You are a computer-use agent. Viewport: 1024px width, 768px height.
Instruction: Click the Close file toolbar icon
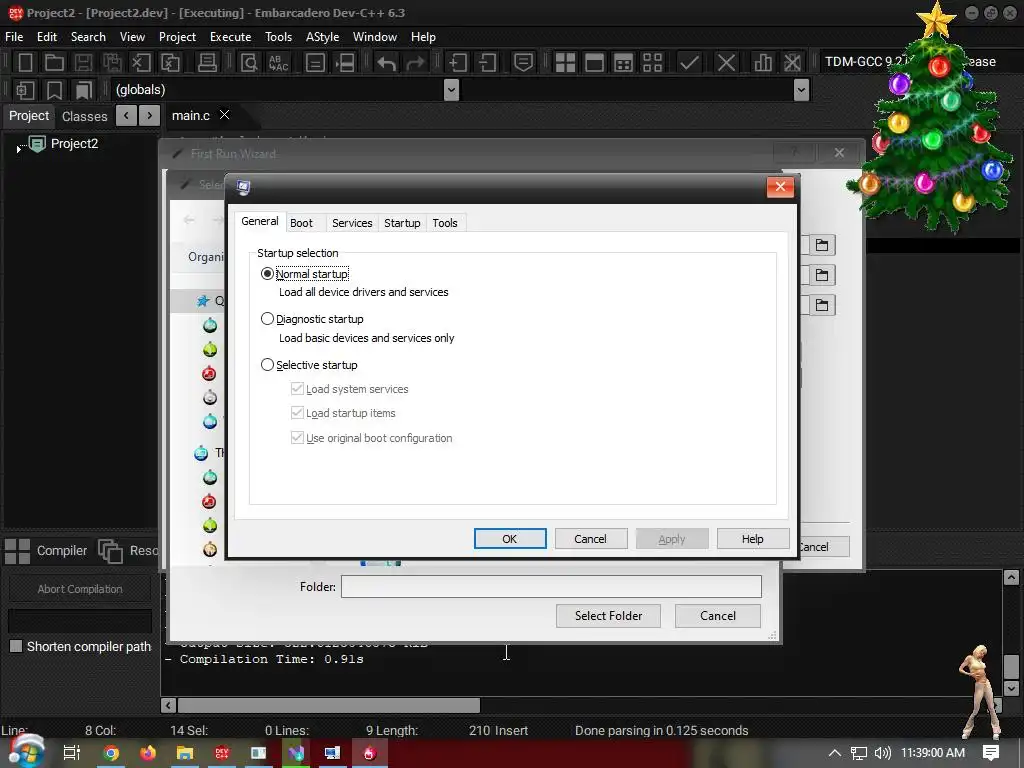click(x=140, y=63)
